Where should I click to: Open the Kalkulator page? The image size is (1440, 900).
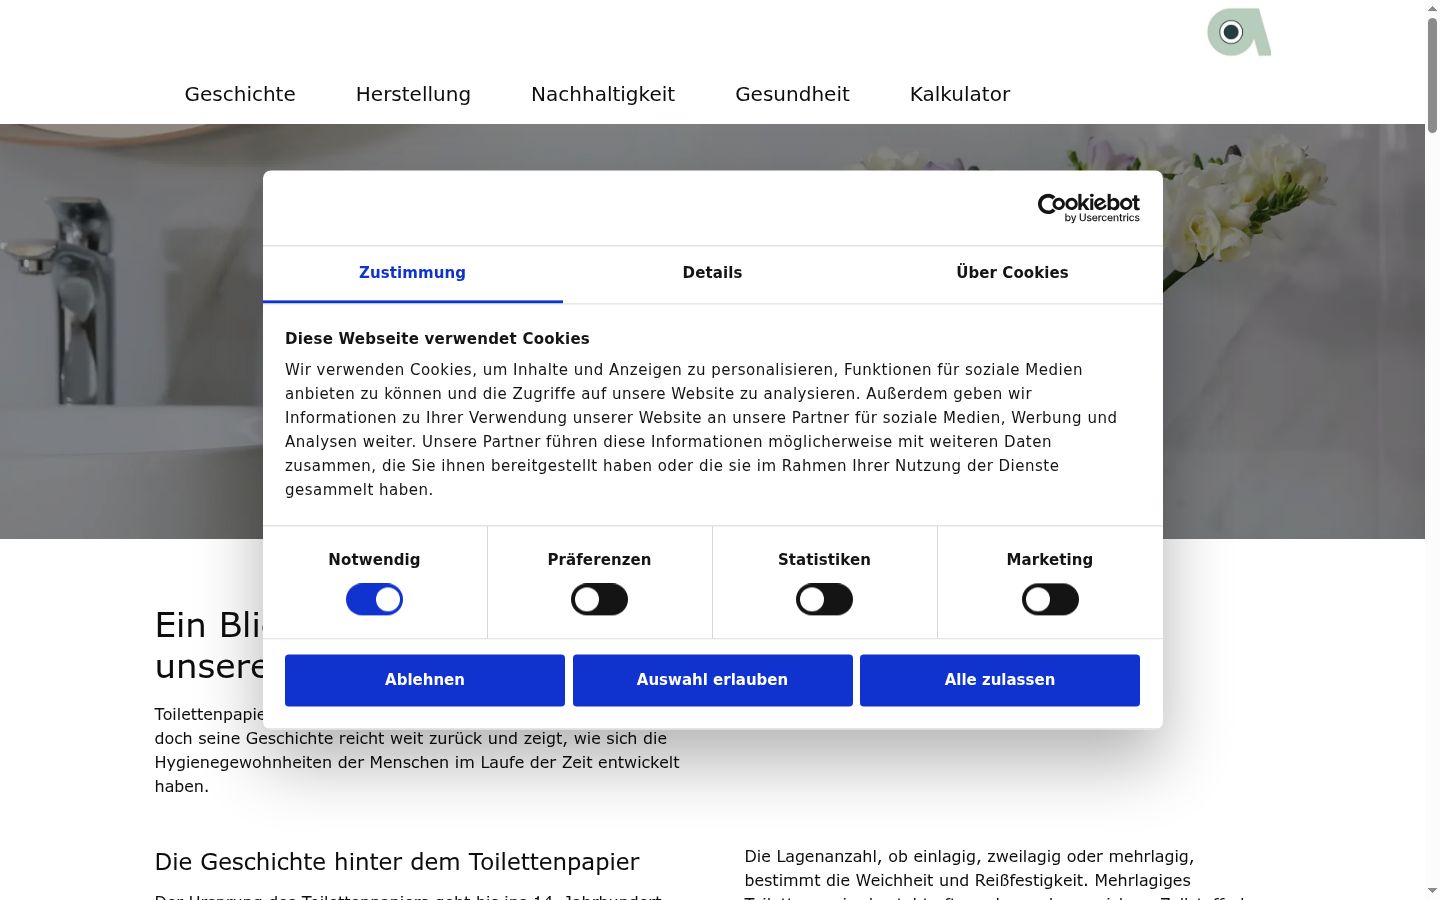[960, 94]
